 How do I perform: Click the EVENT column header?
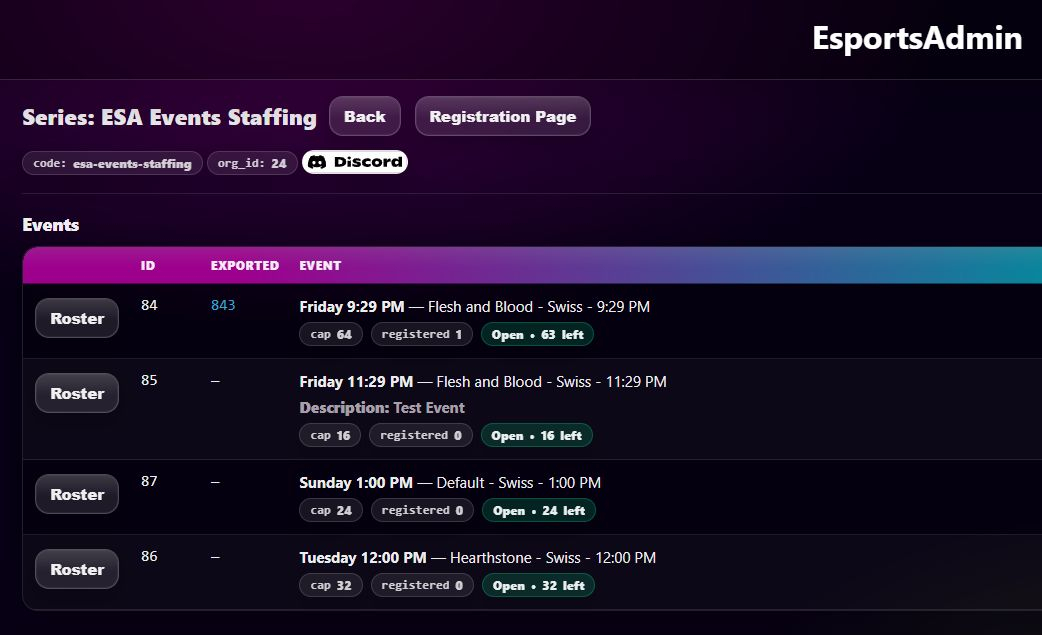point(320,266)
